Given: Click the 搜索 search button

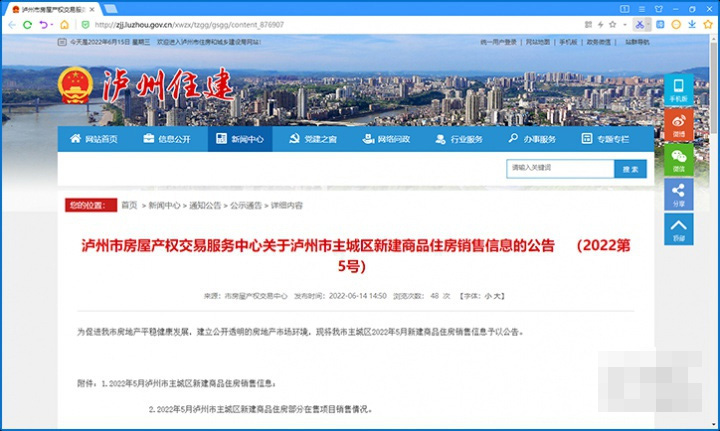Looking at the screenshot, I should pos(630,169).
